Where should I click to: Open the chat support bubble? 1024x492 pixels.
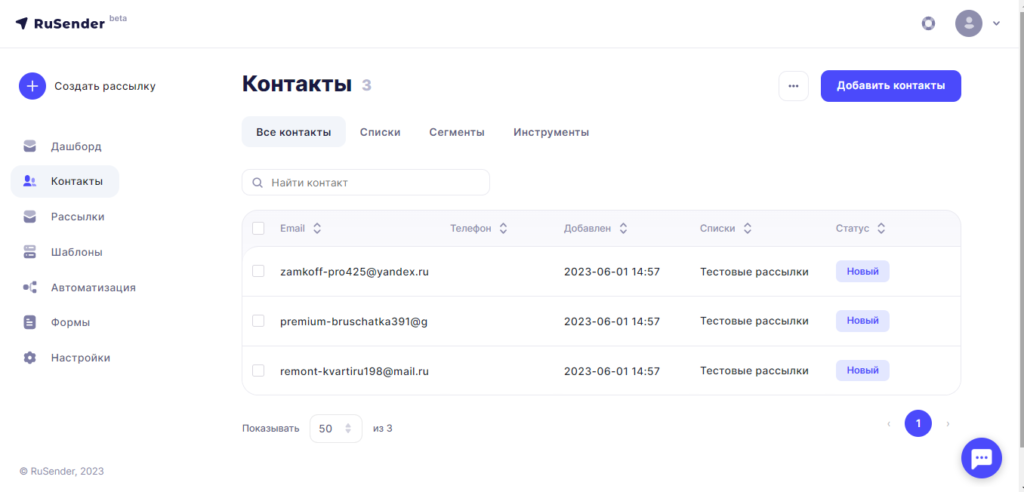tap(982, 458)
